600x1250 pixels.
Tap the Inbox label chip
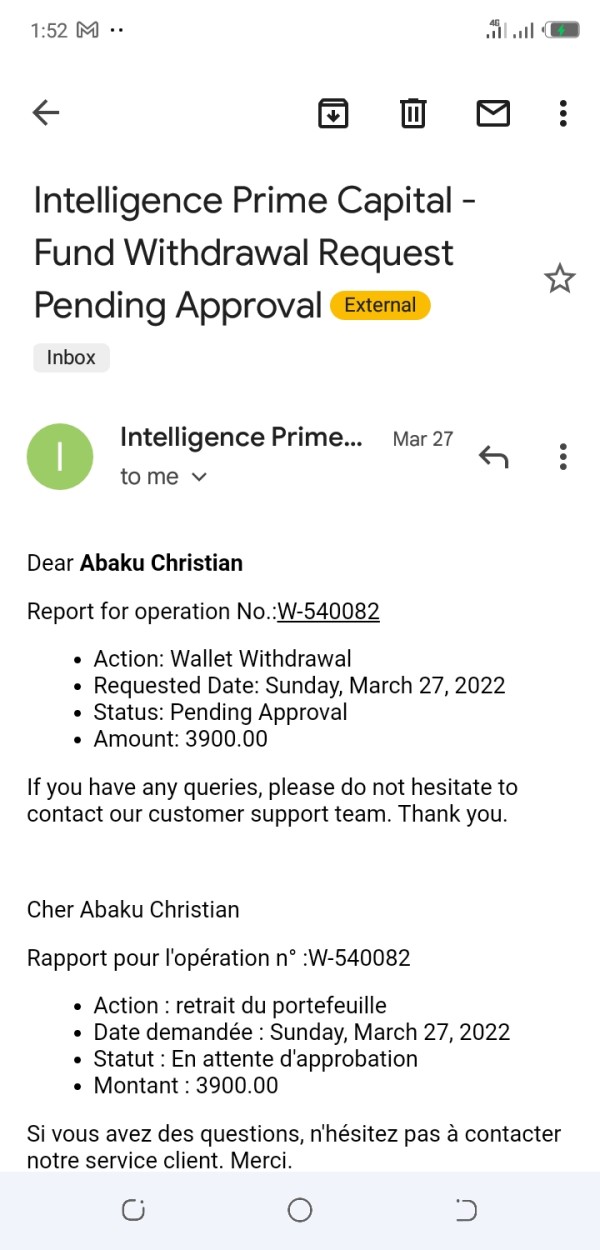[71, 357]
